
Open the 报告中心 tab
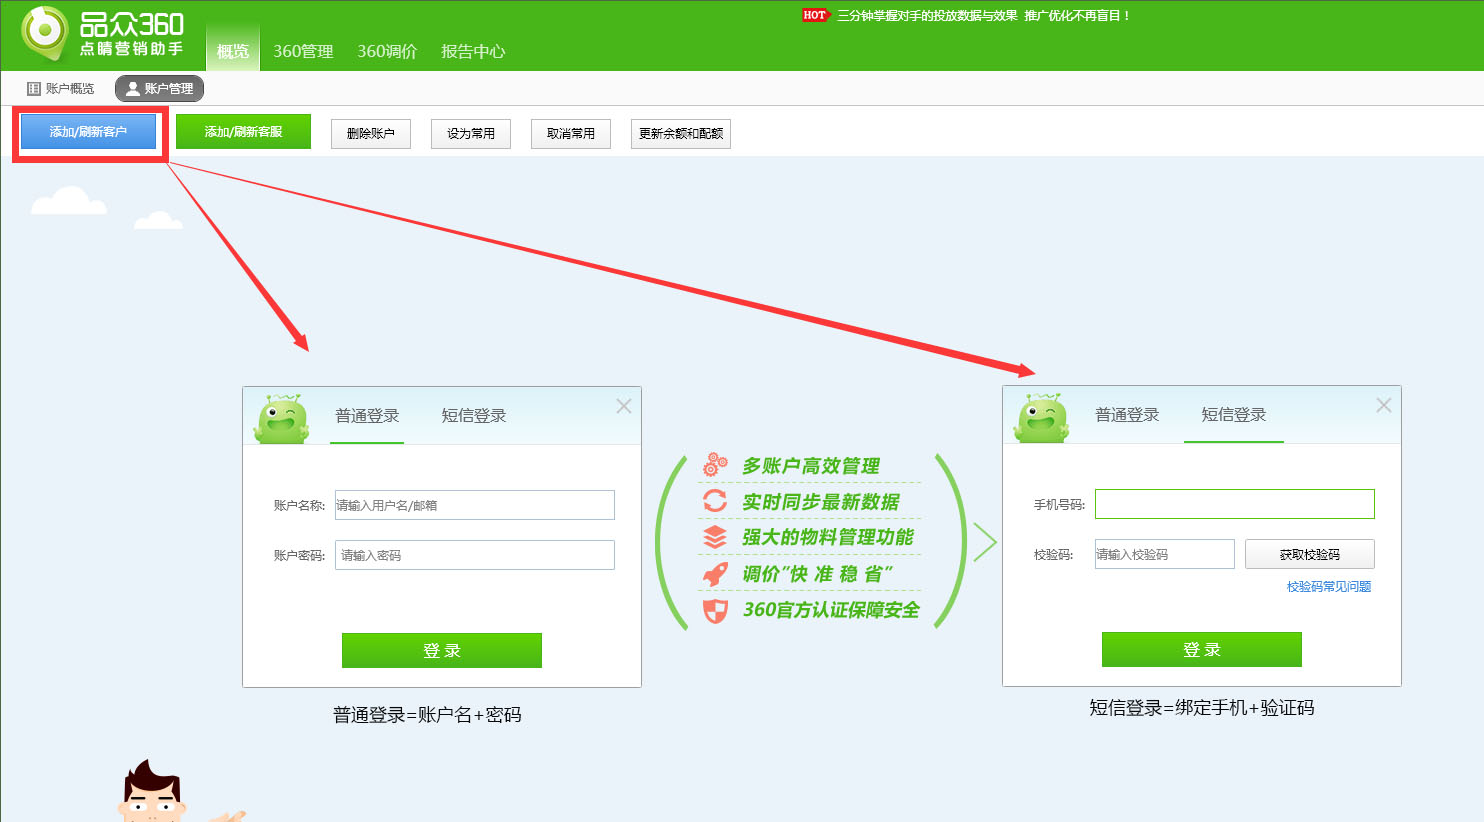click(473, 52)
